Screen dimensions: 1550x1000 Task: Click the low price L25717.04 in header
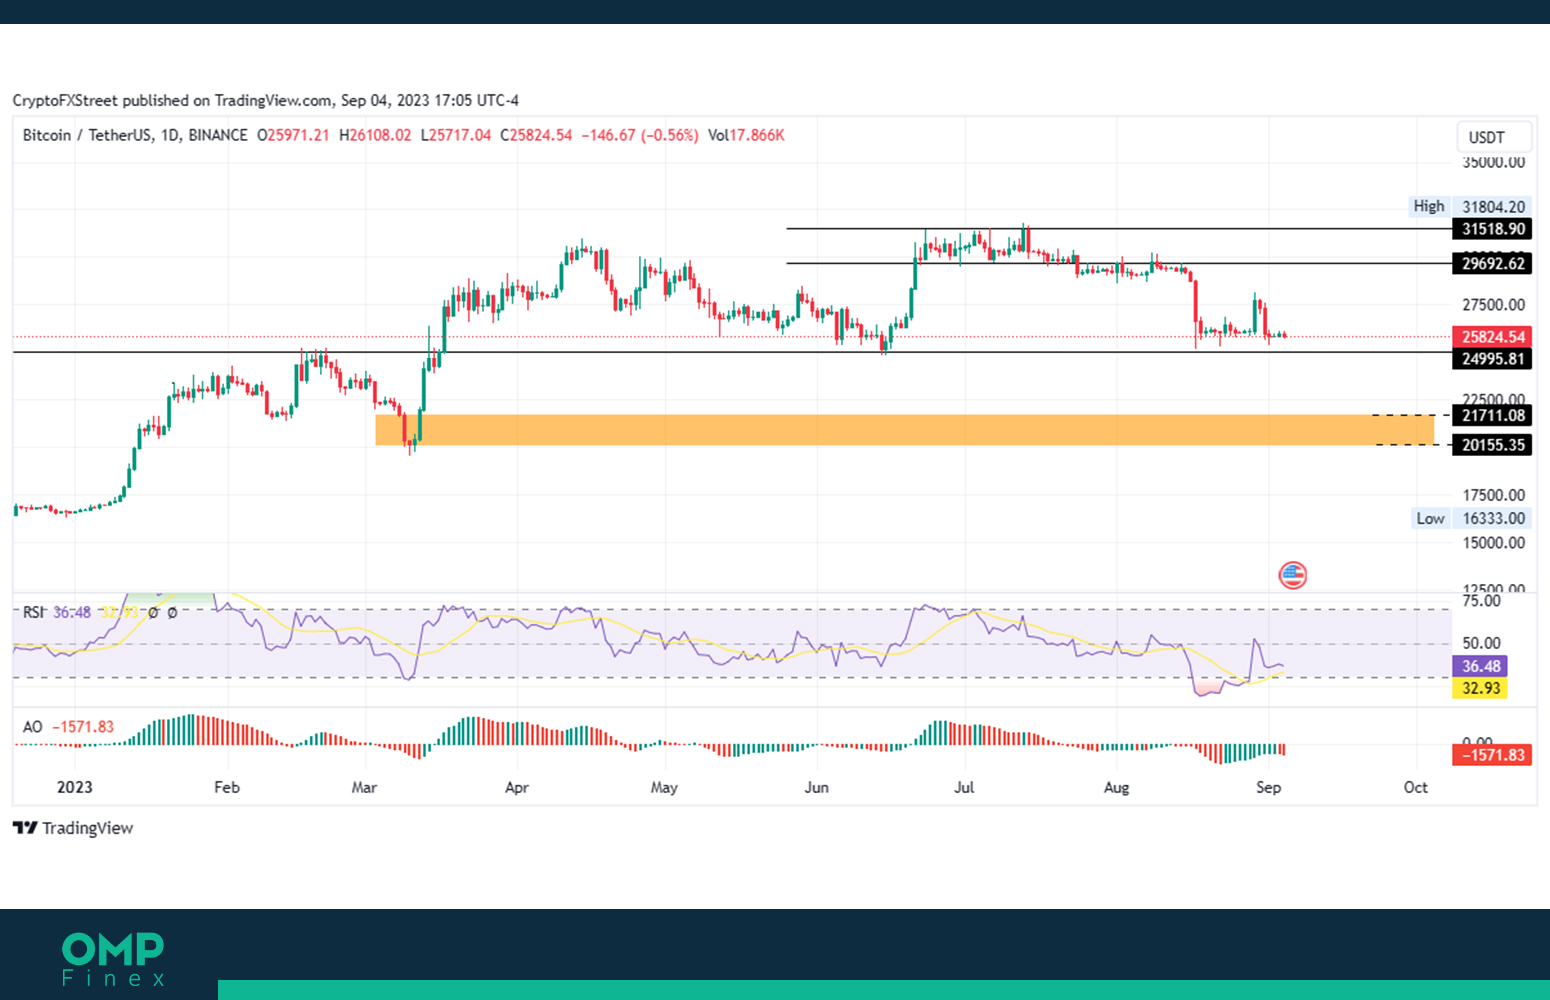[x=456, y=135]
